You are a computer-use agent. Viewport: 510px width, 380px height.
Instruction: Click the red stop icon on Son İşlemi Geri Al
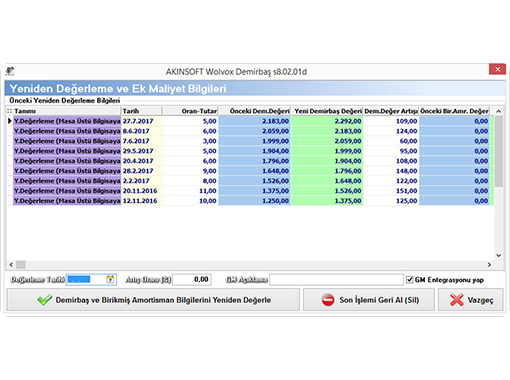pyautogui.click(x=328, y=300)
